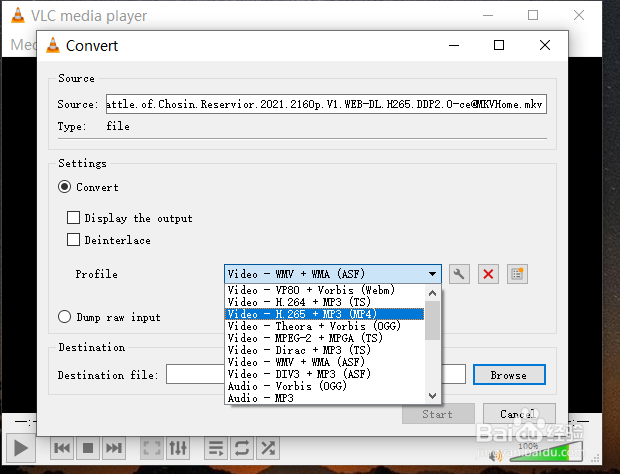Close the VLC media player window
The width and height of the screenshot is (620, 474).
tap(579, 15)
